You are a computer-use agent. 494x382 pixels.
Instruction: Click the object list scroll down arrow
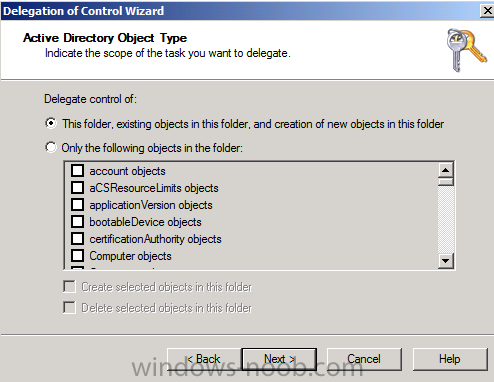coord(446,260)
